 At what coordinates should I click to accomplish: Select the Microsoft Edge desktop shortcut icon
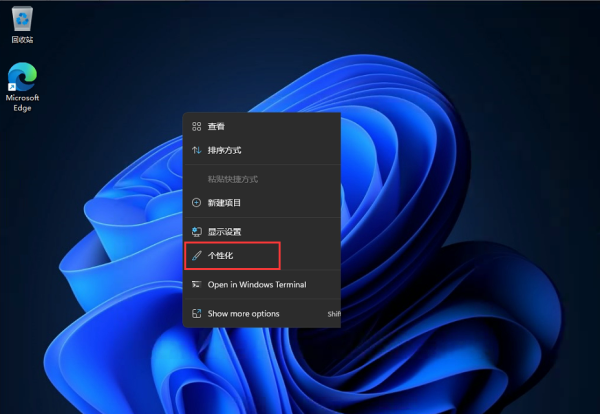(22, 76)
